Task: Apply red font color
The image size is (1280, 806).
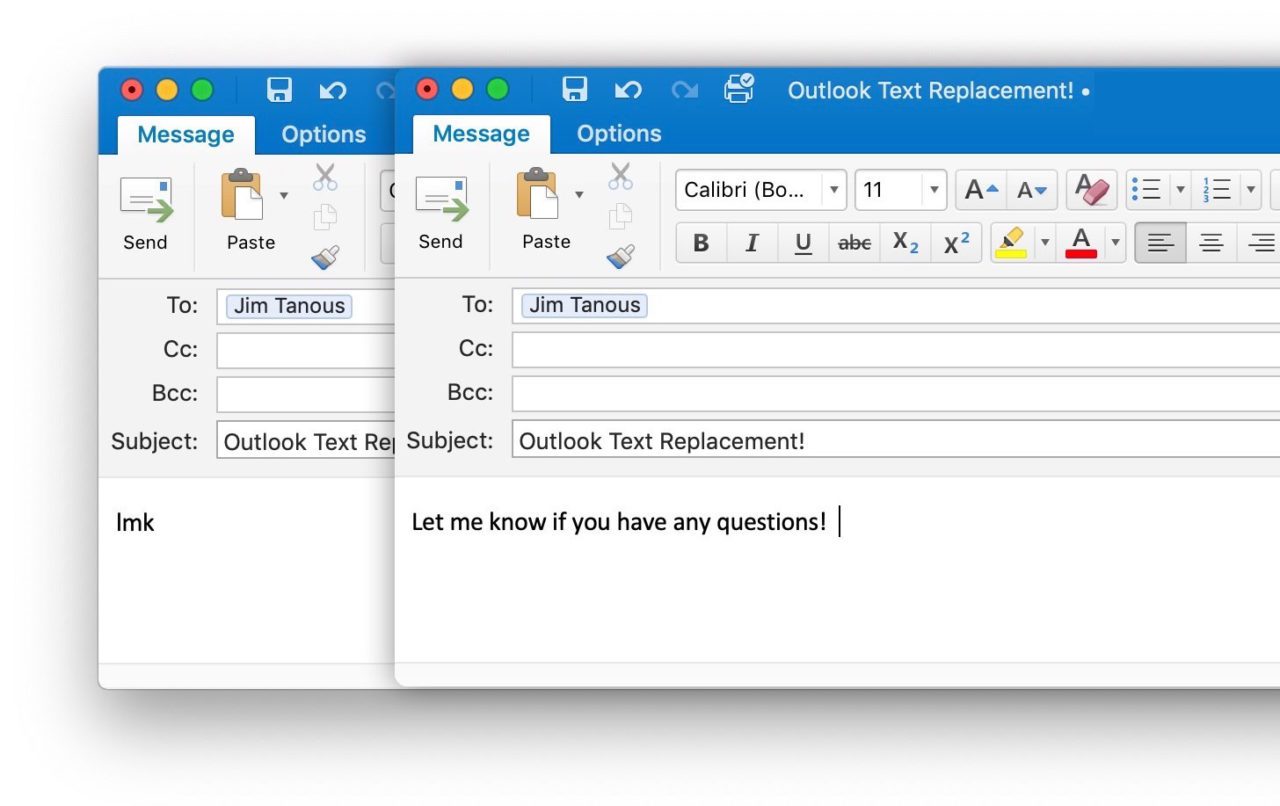Action: (x=1081, y=243)
